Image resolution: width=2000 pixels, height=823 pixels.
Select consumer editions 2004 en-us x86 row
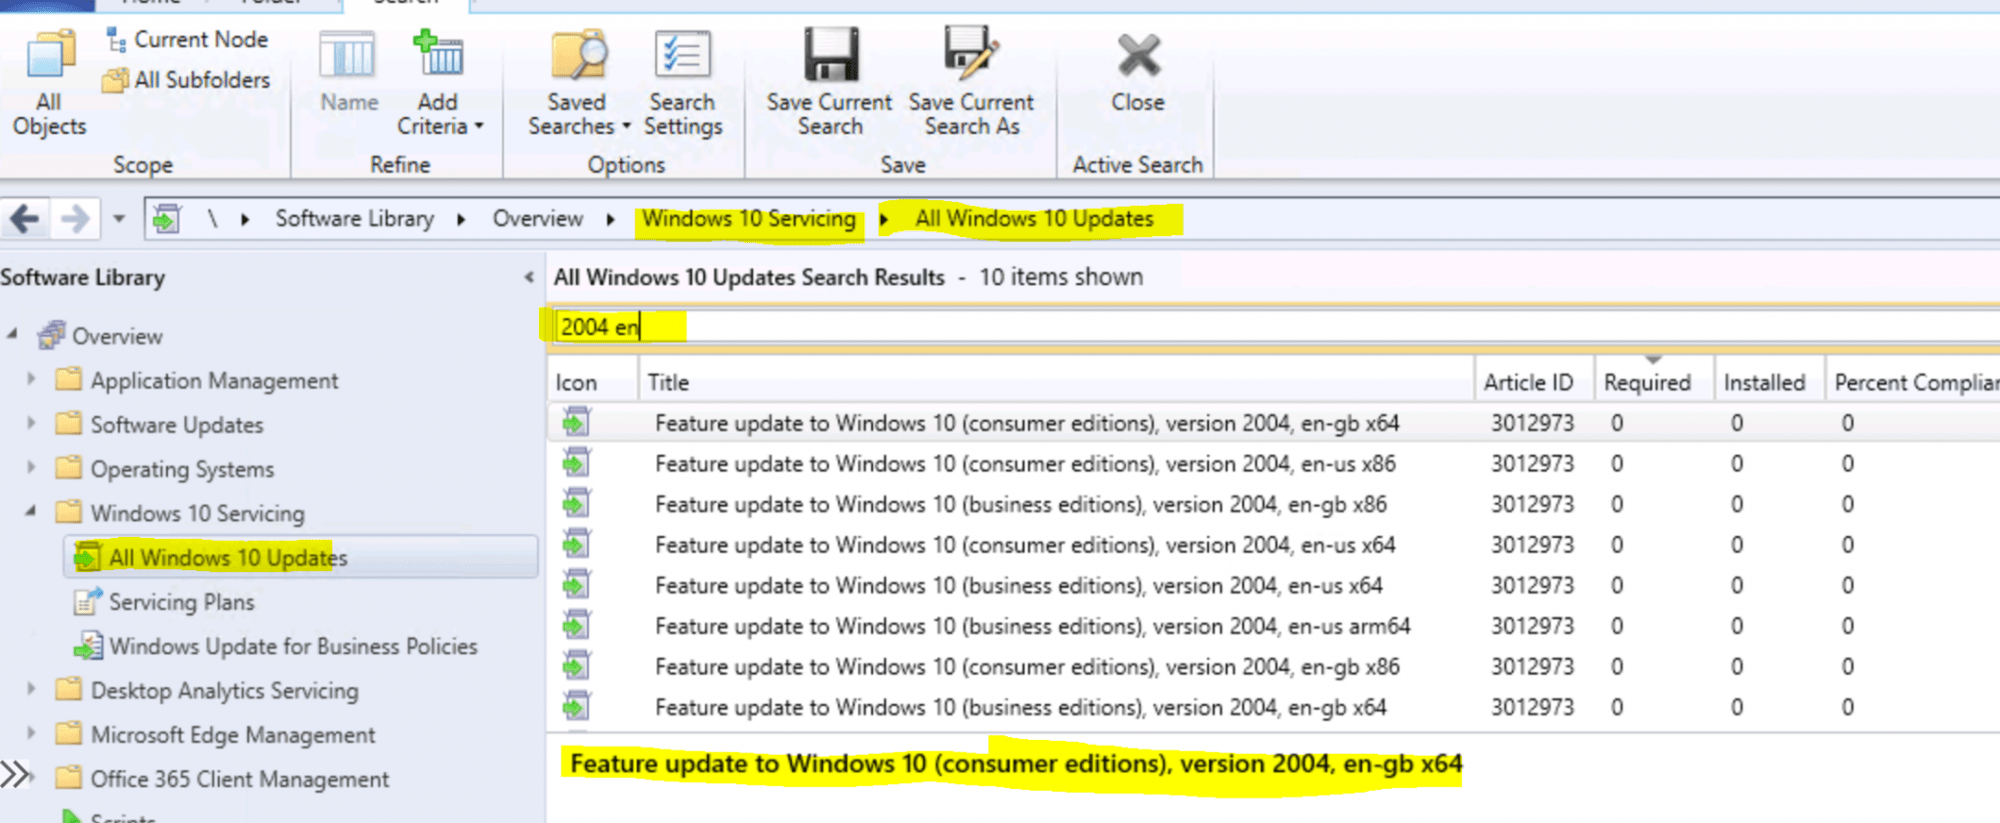(1273, 463)
